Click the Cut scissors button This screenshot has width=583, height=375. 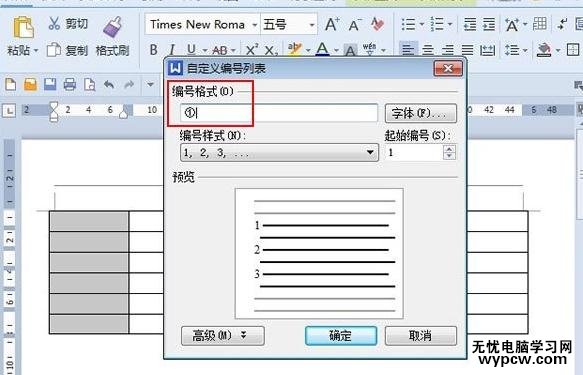pyautogui.click(x=68, y=24)
